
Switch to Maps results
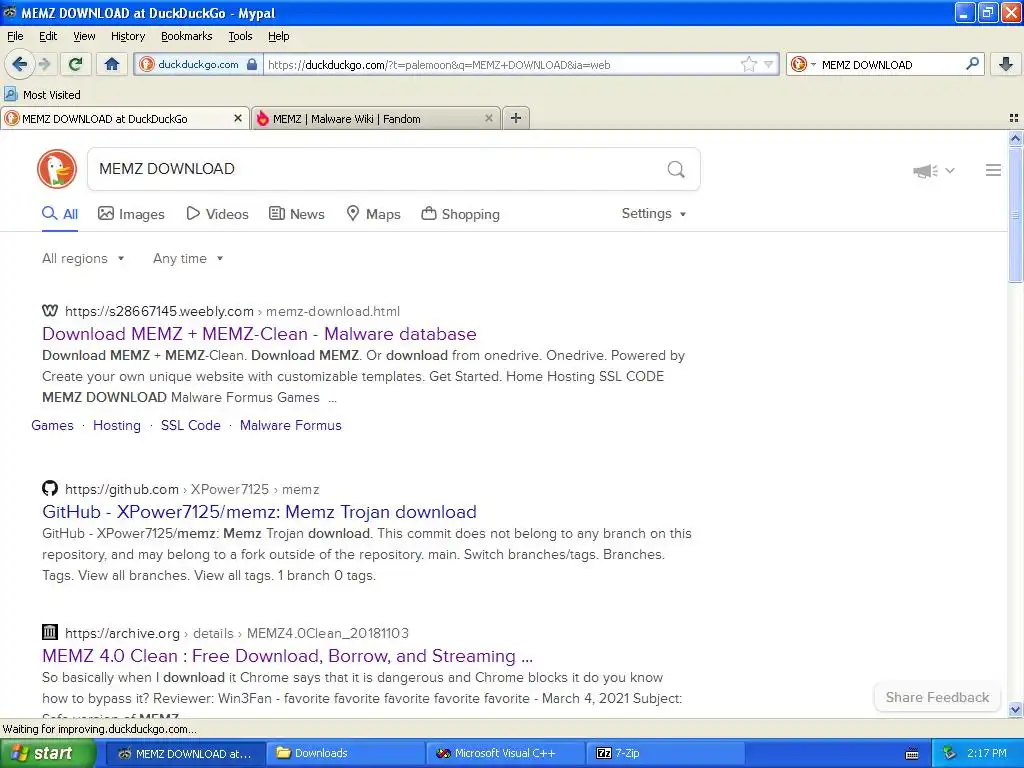373,214
